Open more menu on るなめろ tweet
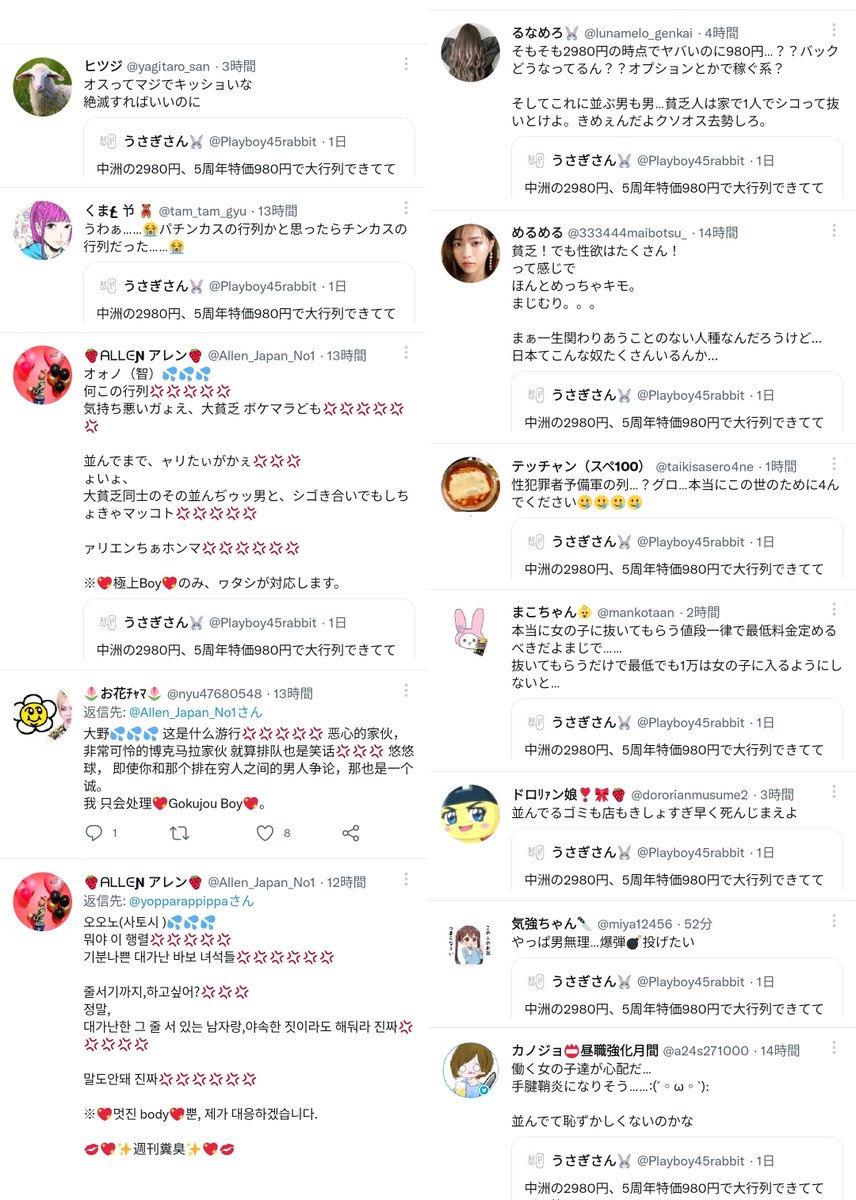856x1200 pixels. (x=834, y=32)
